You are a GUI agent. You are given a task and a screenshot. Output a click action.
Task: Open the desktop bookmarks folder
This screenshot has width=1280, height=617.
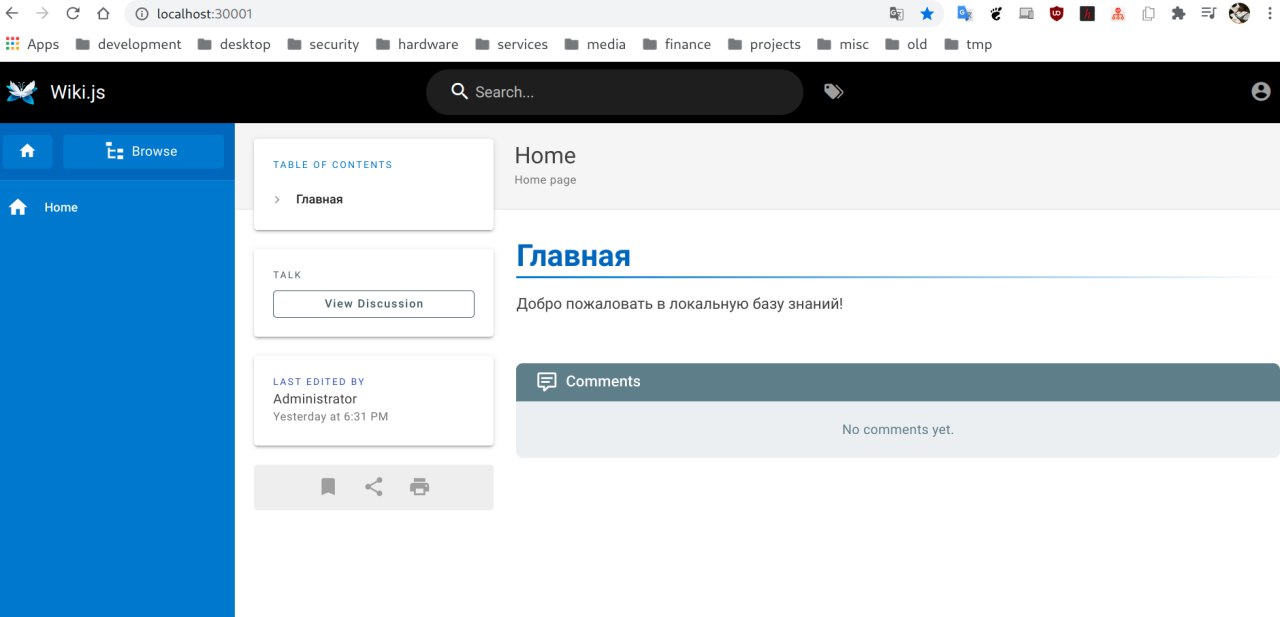234,44
